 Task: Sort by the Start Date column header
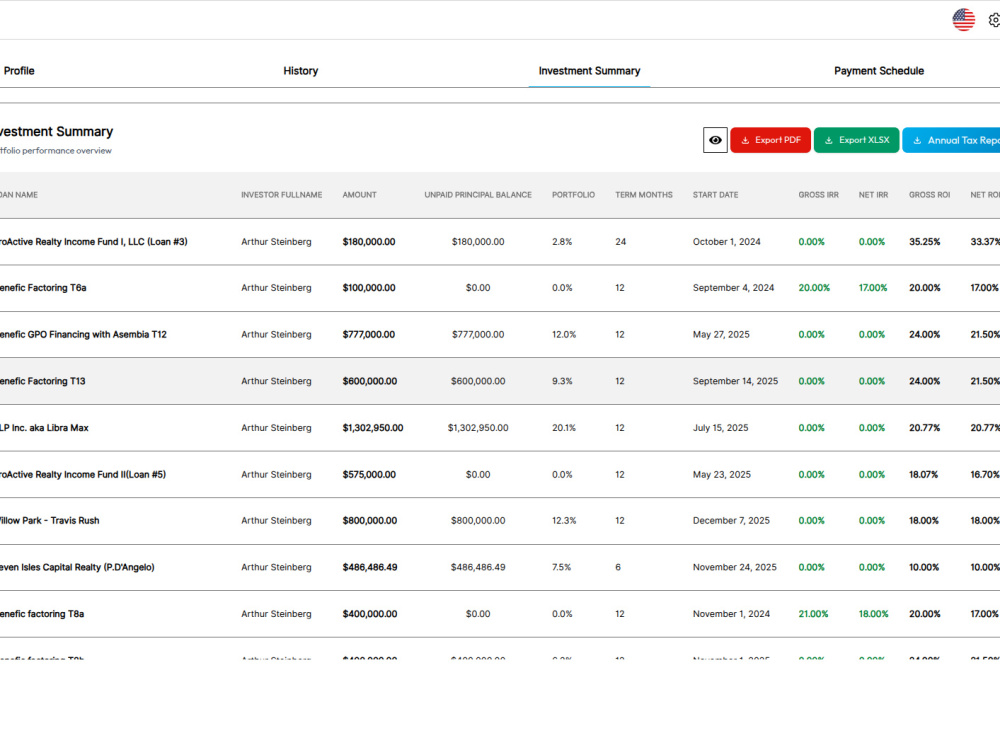click(x=716, y=195)
